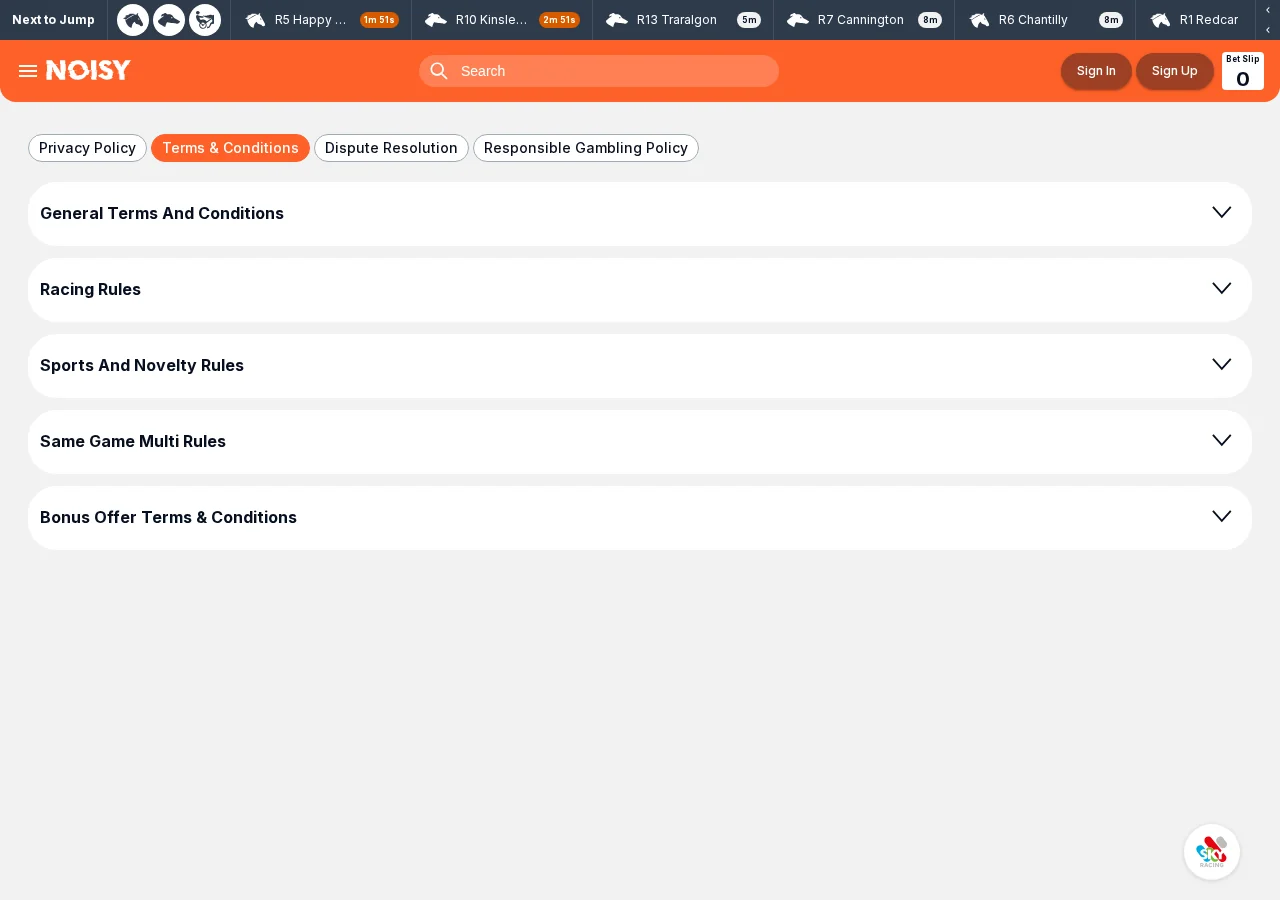This screenshot has width=1280, height=900.
Task: Toggle the horse racing filter icon
Action: 133,20
